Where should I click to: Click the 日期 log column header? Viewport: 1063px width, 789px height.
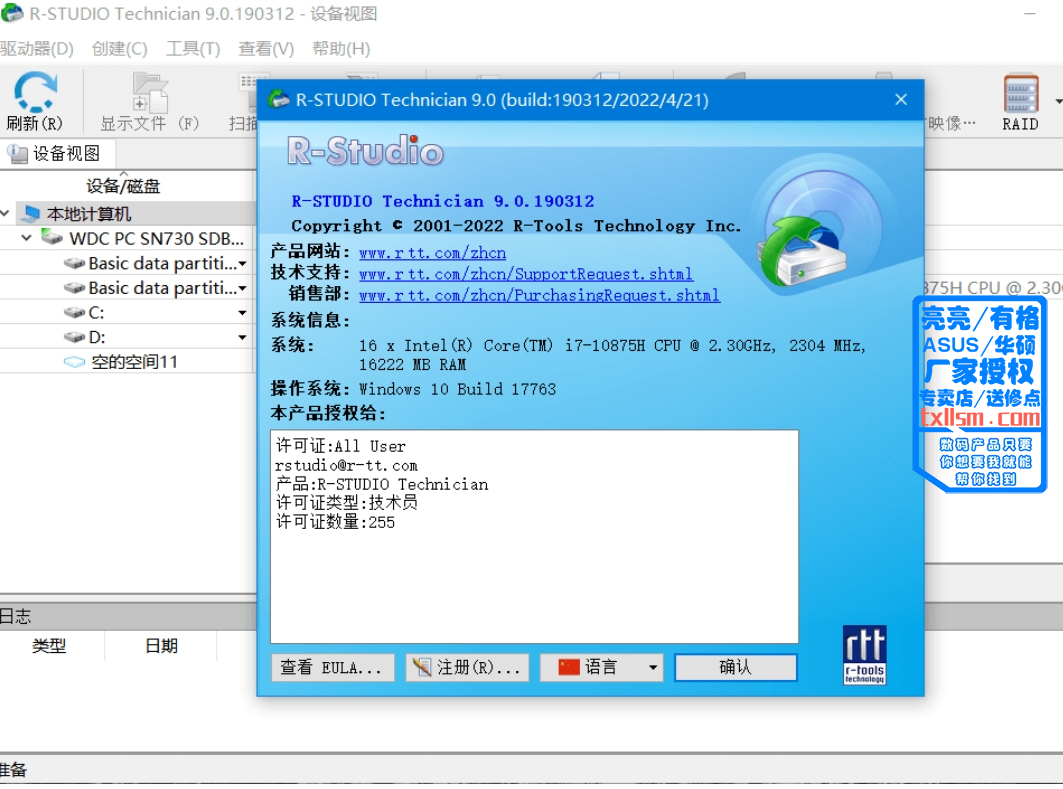pyautogui.click(x=161, y=646)
